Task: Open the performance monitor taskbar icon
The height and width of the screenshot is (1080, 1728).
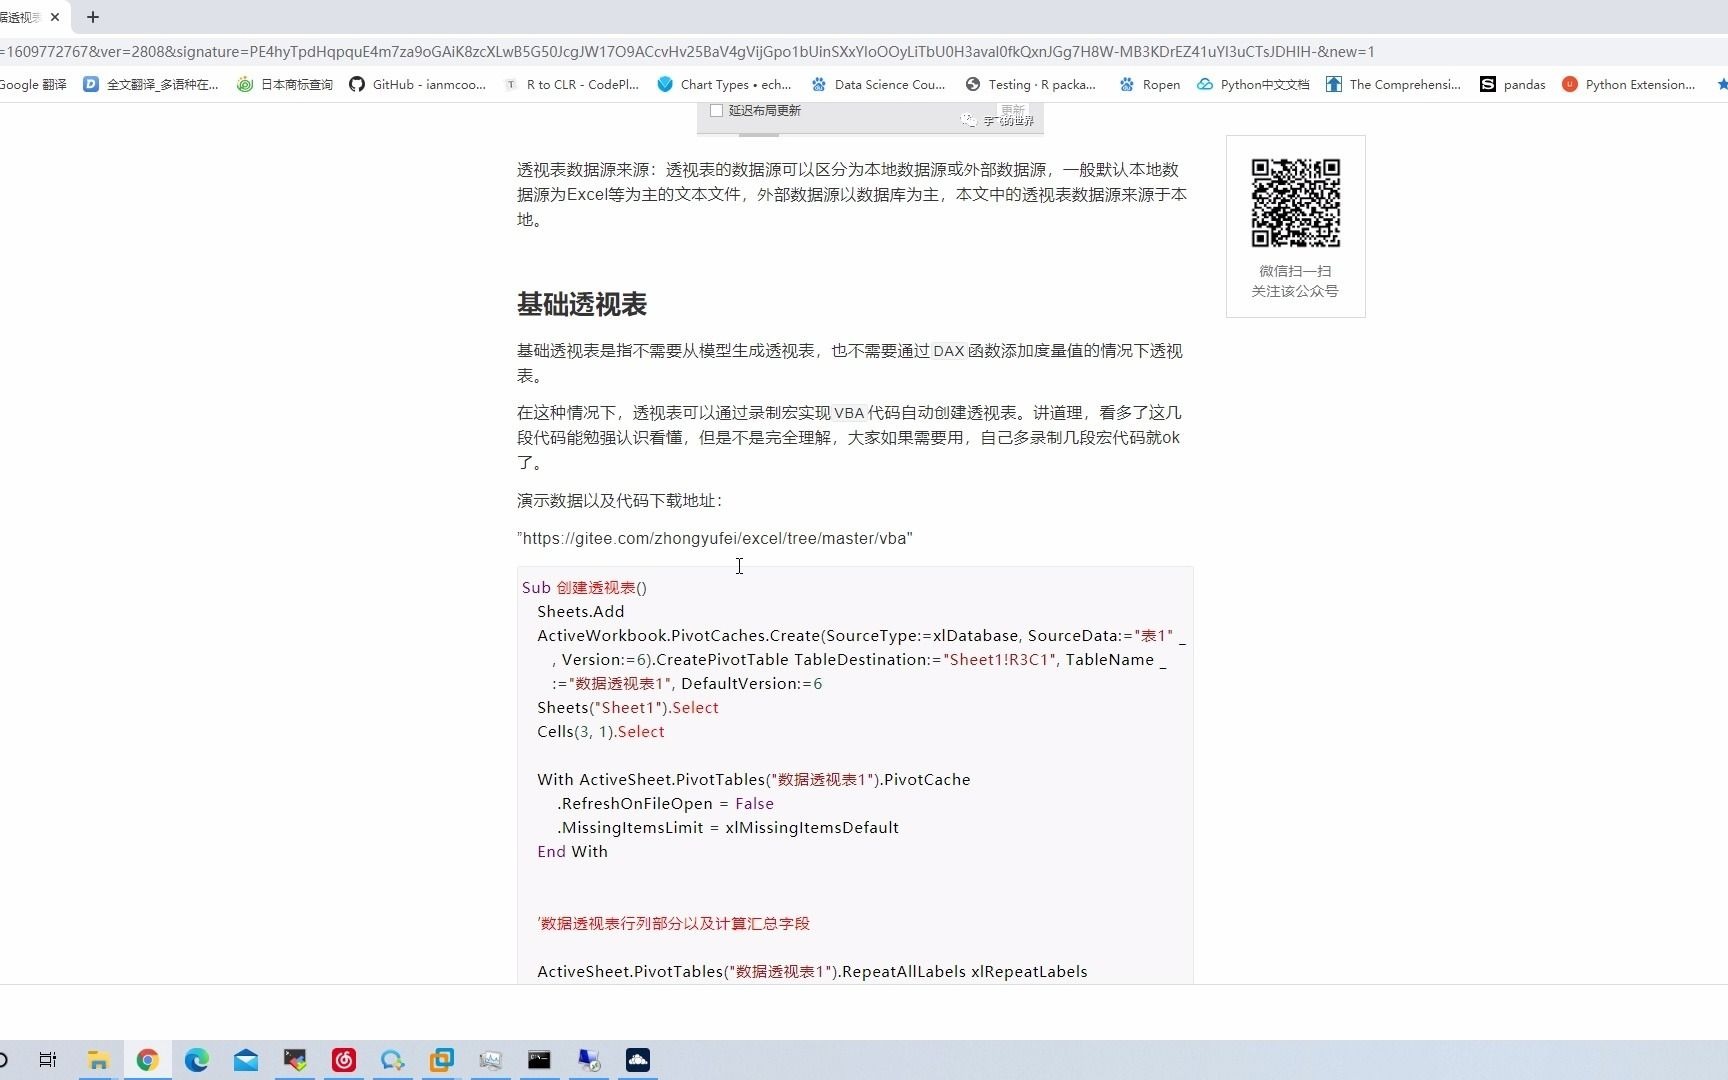Action: click(490, 1060)
